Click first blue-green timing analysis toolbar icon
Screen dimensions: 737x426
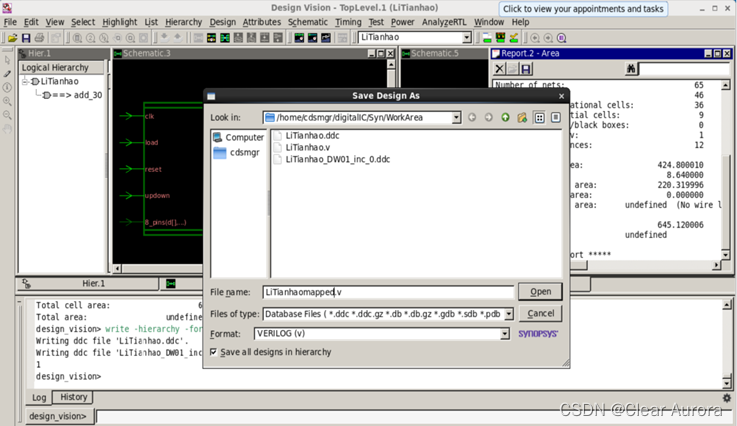pyautogui.click(x=299, y=38)
